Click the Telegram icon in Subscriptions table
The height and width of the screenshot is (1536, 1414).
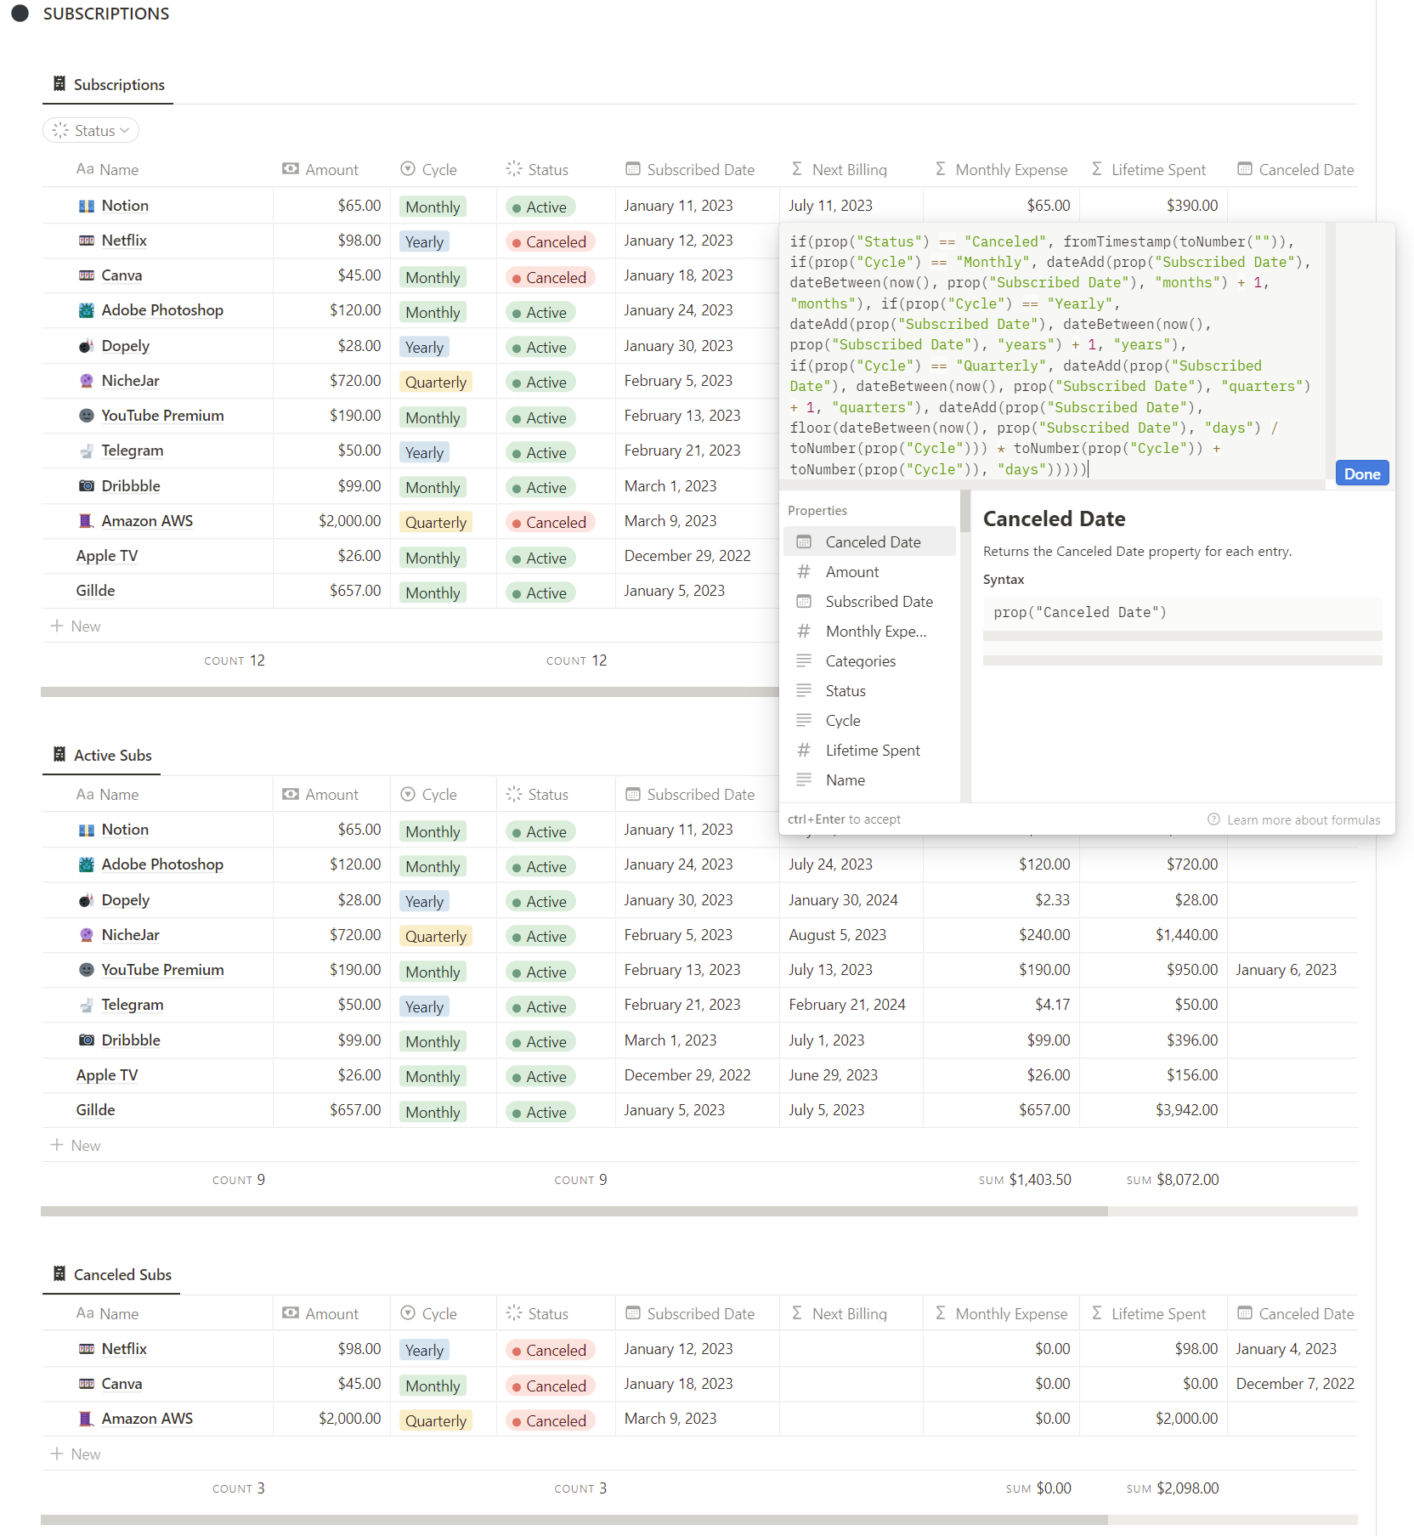pyautogui.click(x=87, y=451)
